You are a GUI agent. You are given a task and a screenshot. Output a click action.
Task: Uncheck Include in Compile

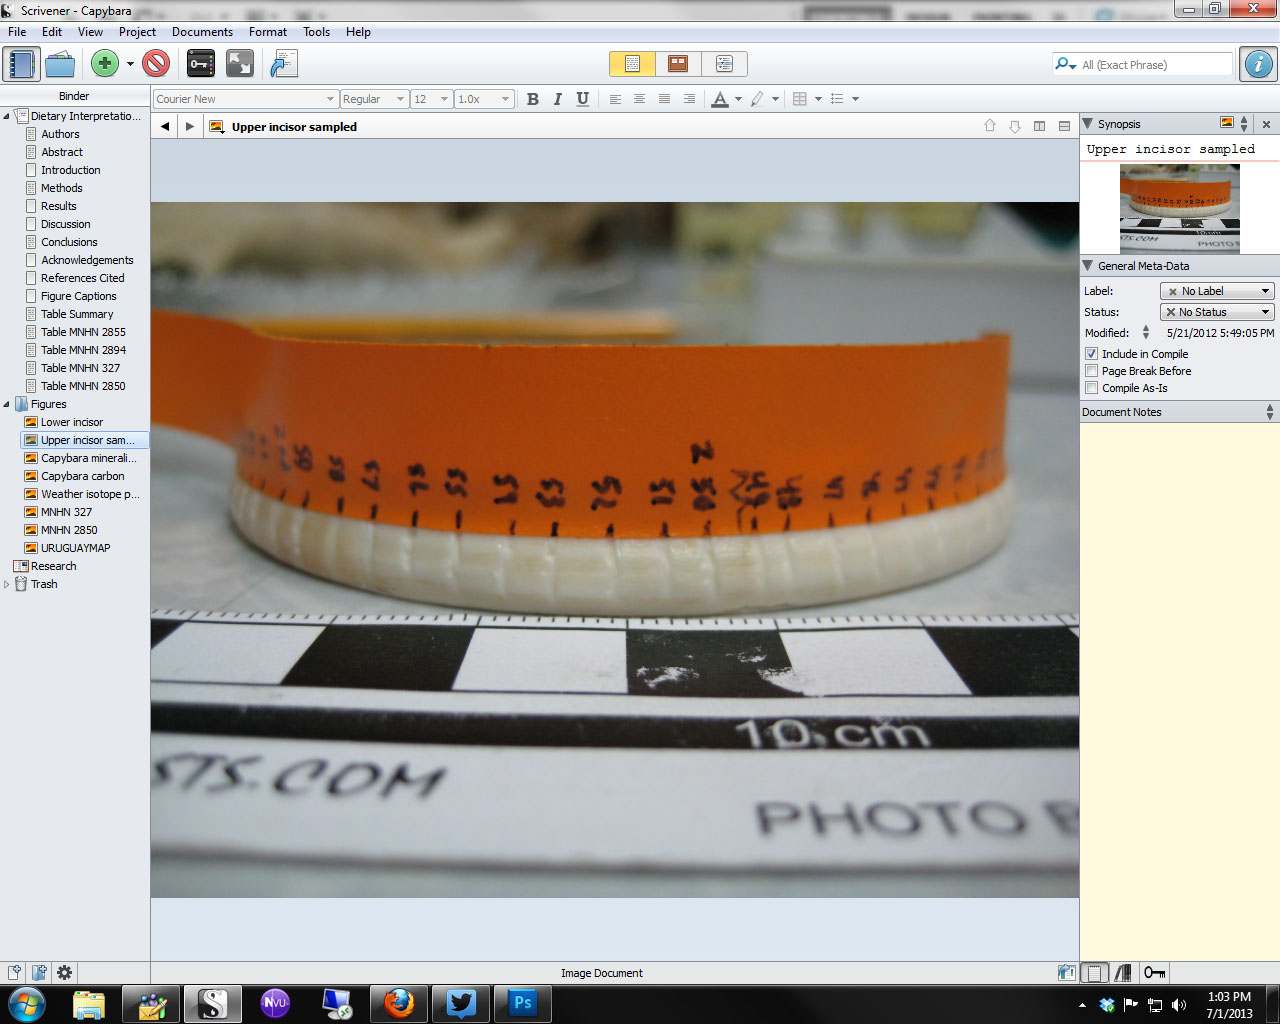(x=1092, y=354)
